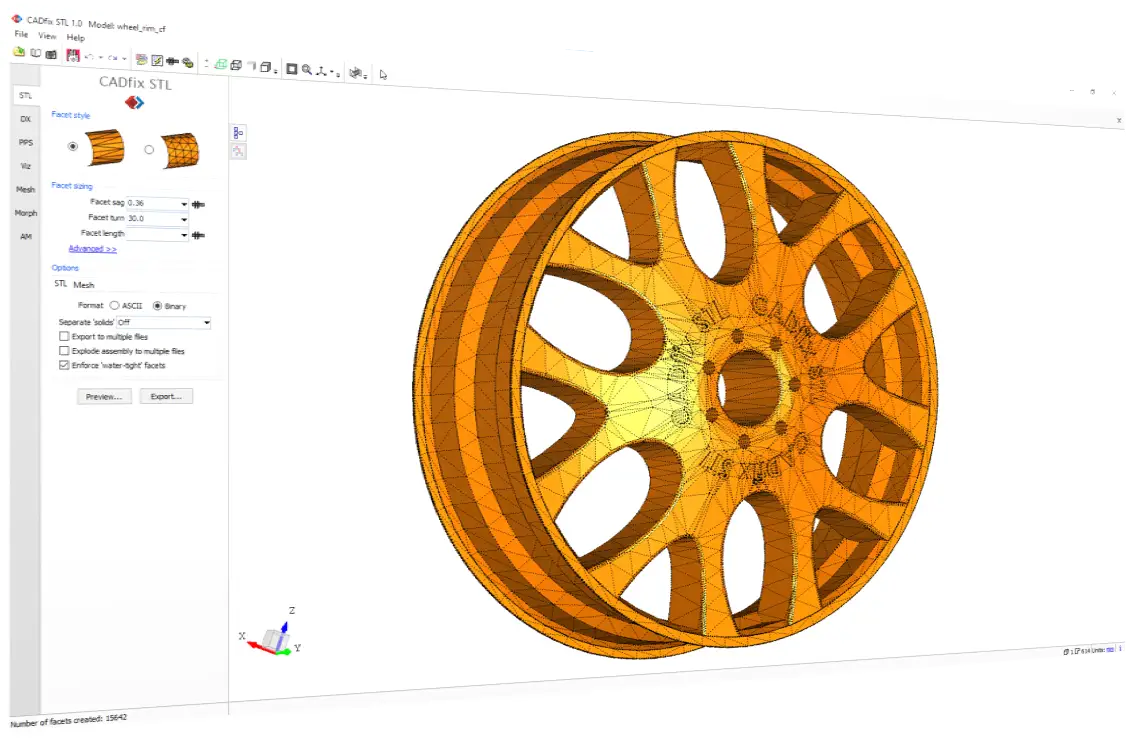Select the first facet style radio button

[72, 146]
